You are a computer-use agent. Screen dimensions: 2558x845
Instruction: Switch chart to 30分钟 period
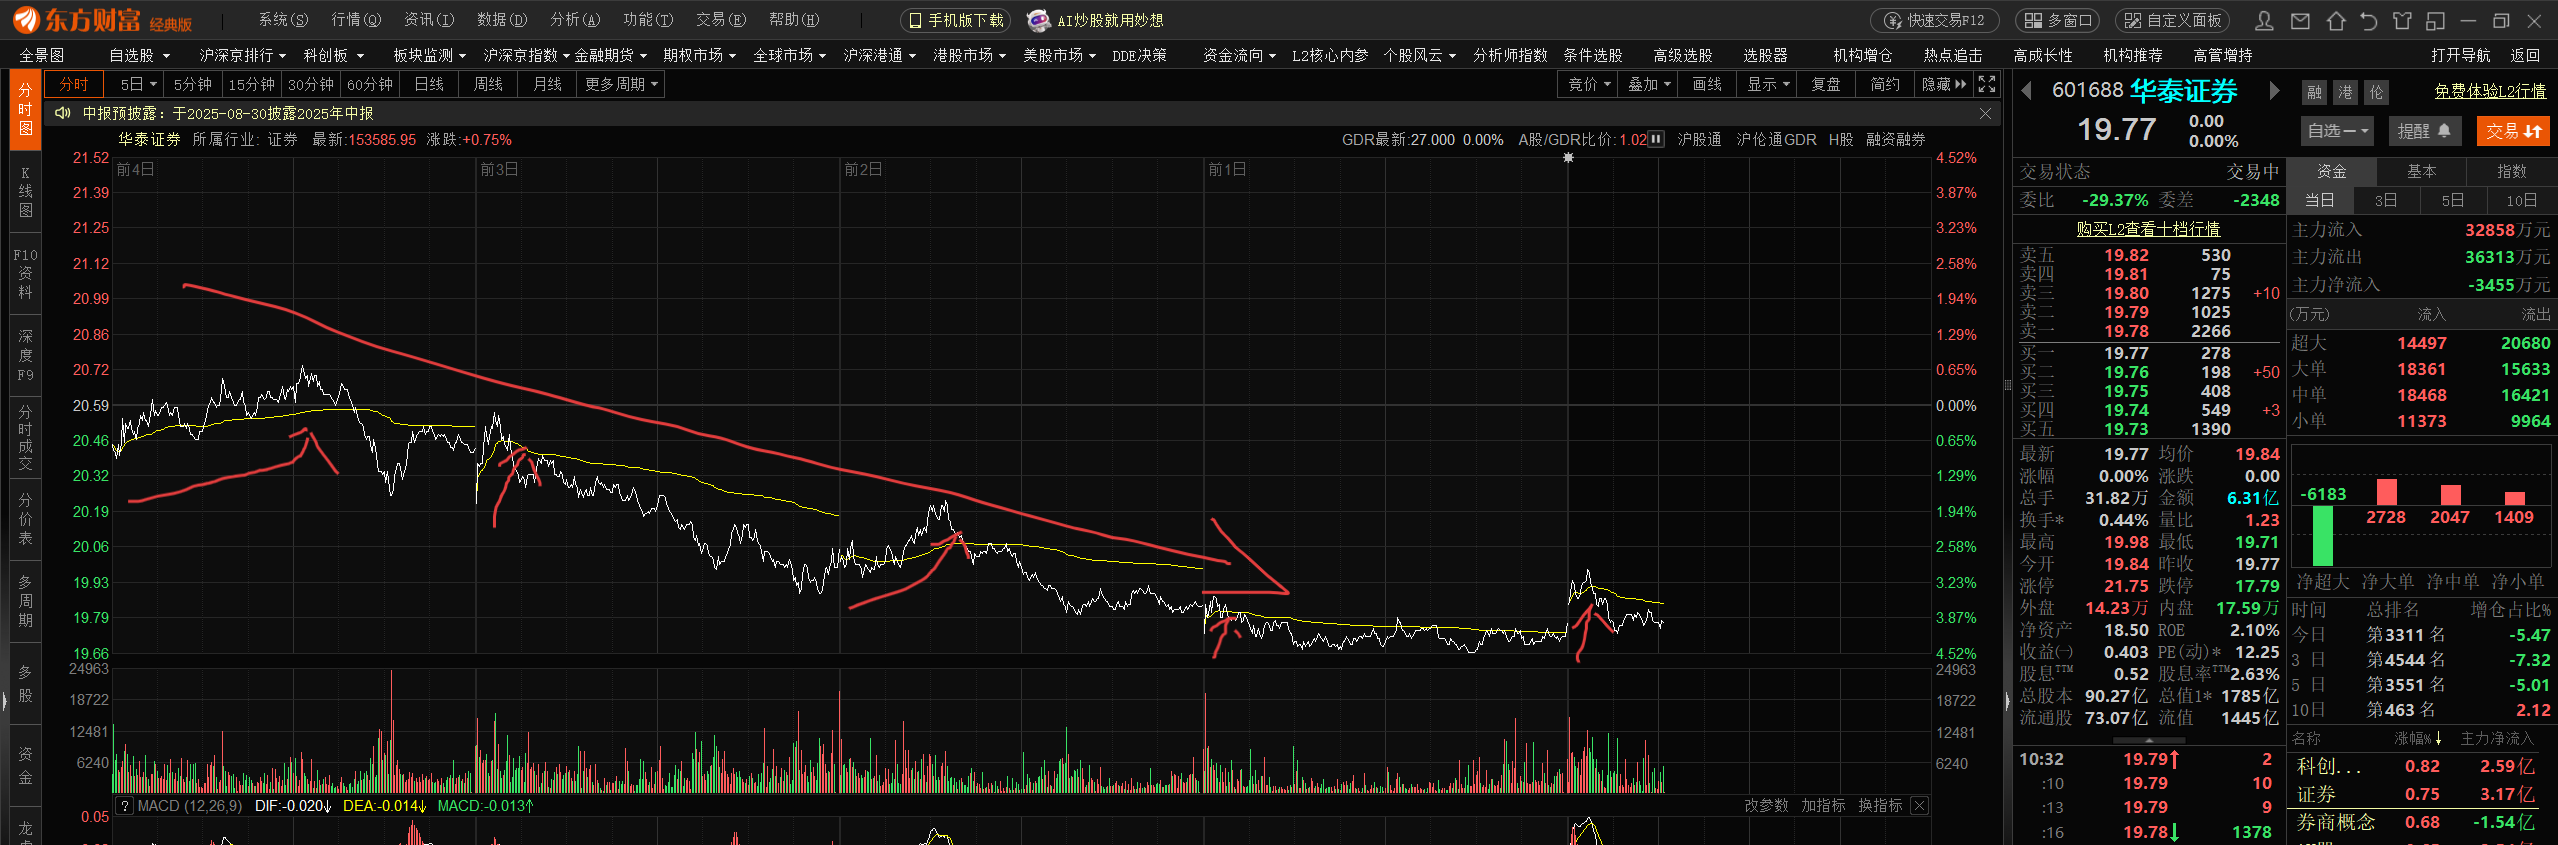311,84
